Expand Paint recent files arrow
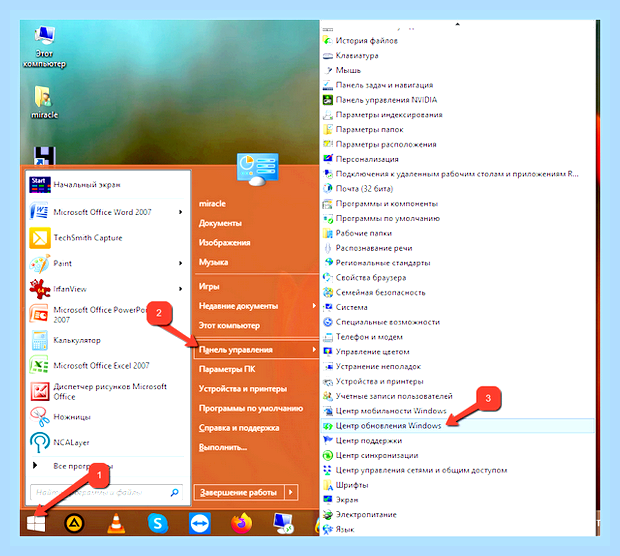This screenshot has height=556, width=620. pos(180,263)
